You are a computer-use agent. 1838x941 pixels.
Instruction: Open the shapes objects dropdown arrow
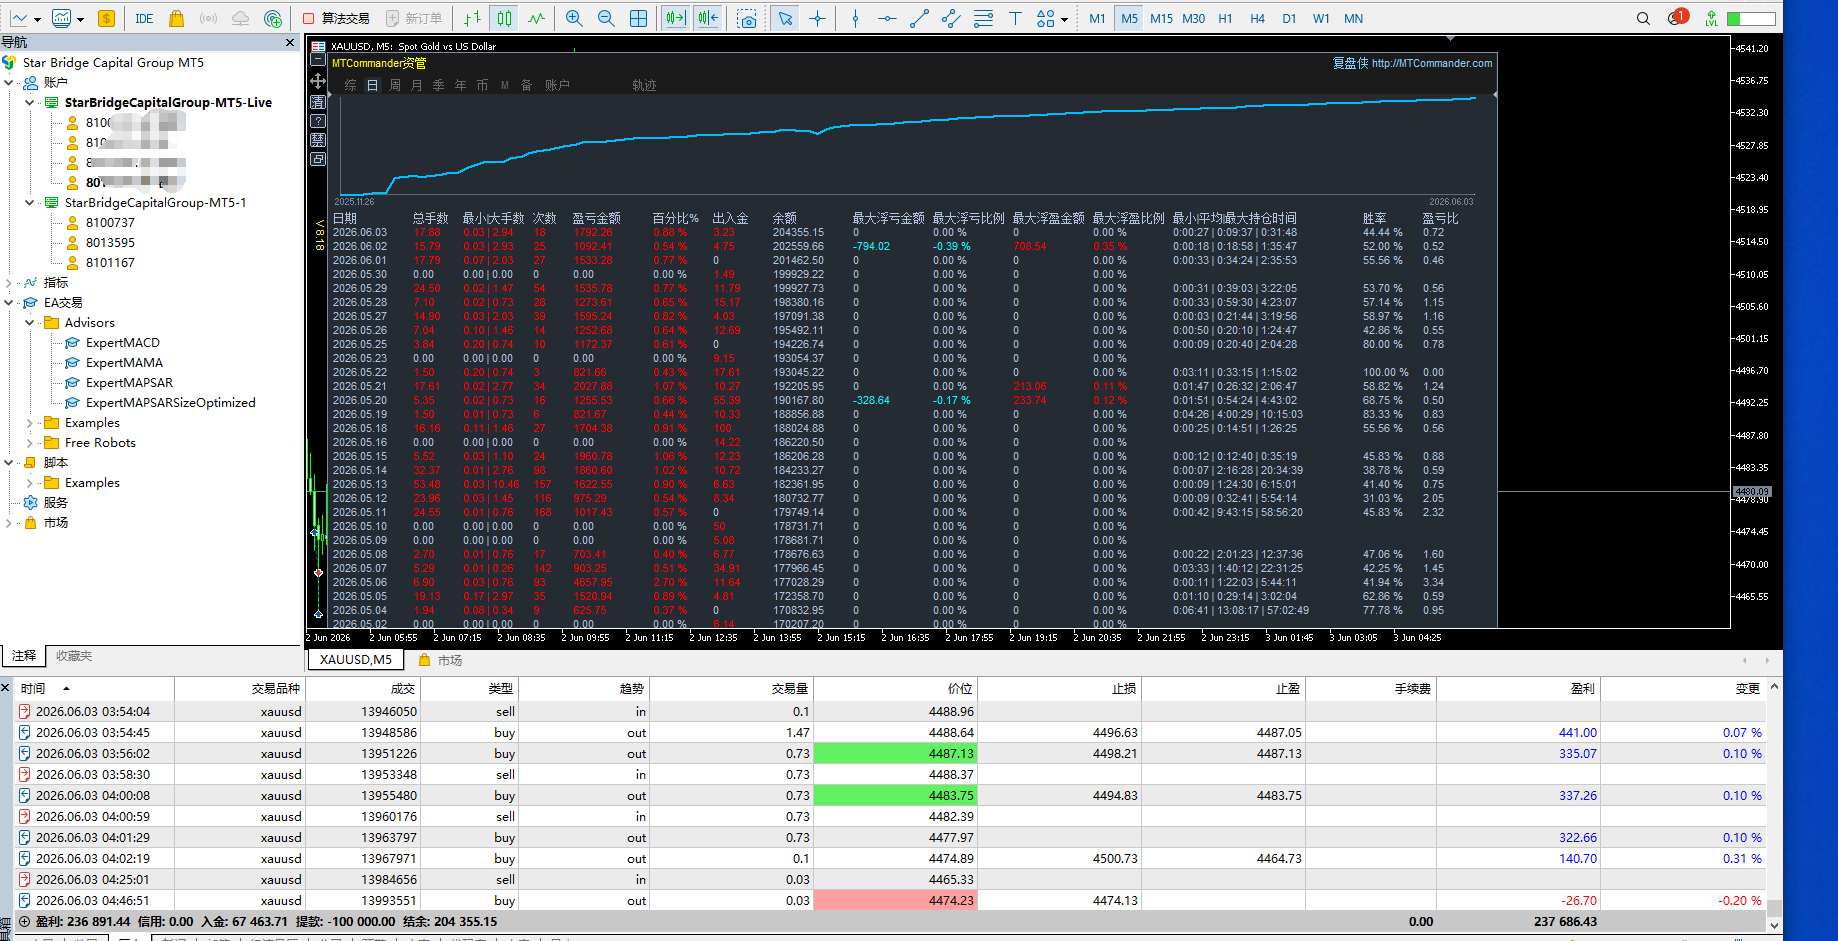tap(1064, 19)
